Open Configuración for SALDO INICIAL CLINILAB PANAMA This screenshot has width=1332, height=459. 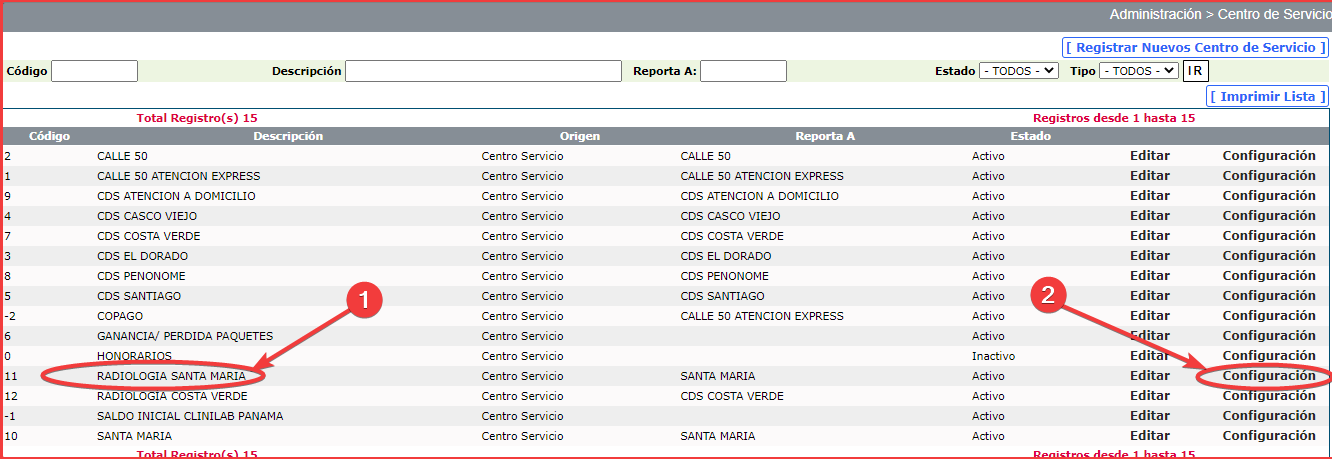tap(1269, 416)
